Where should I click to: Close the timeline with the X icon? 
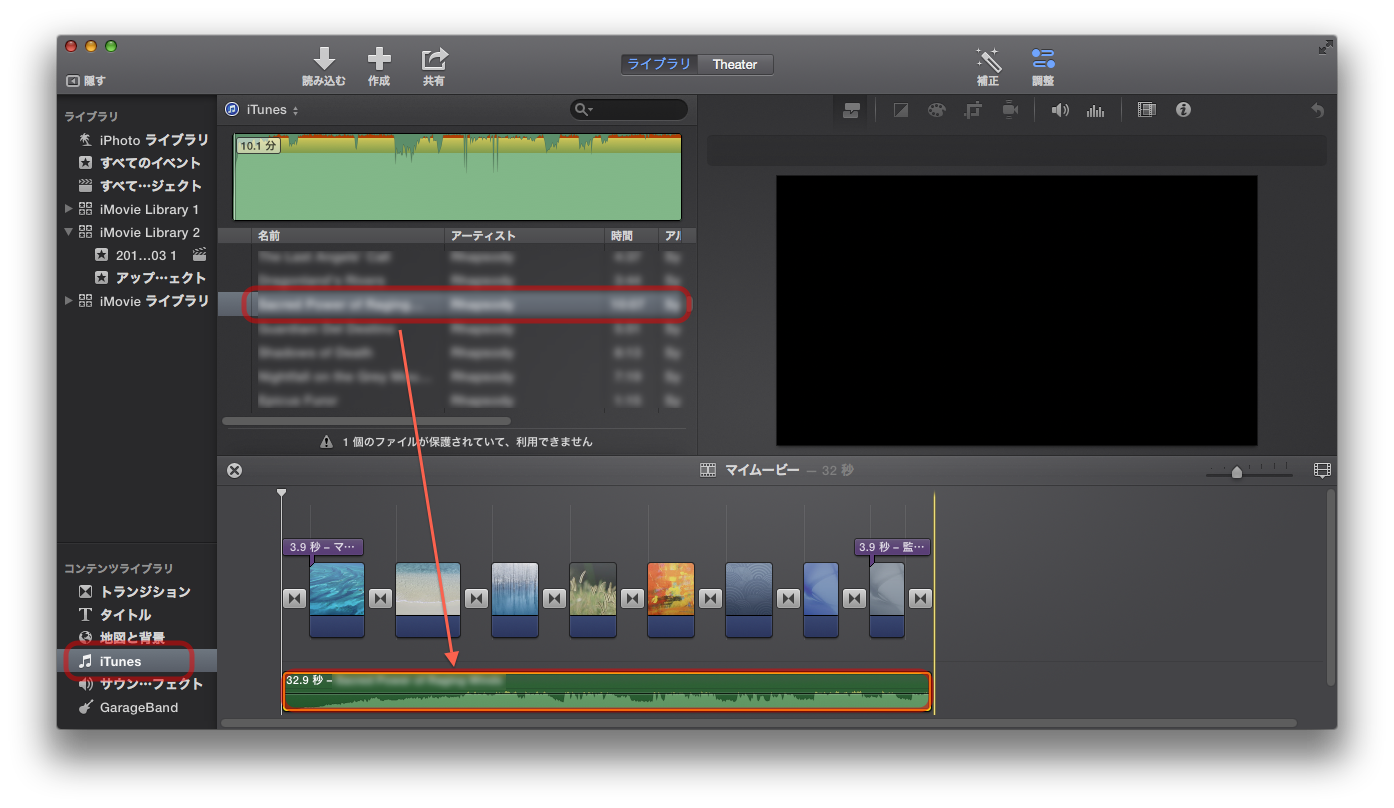pos(234,470)
